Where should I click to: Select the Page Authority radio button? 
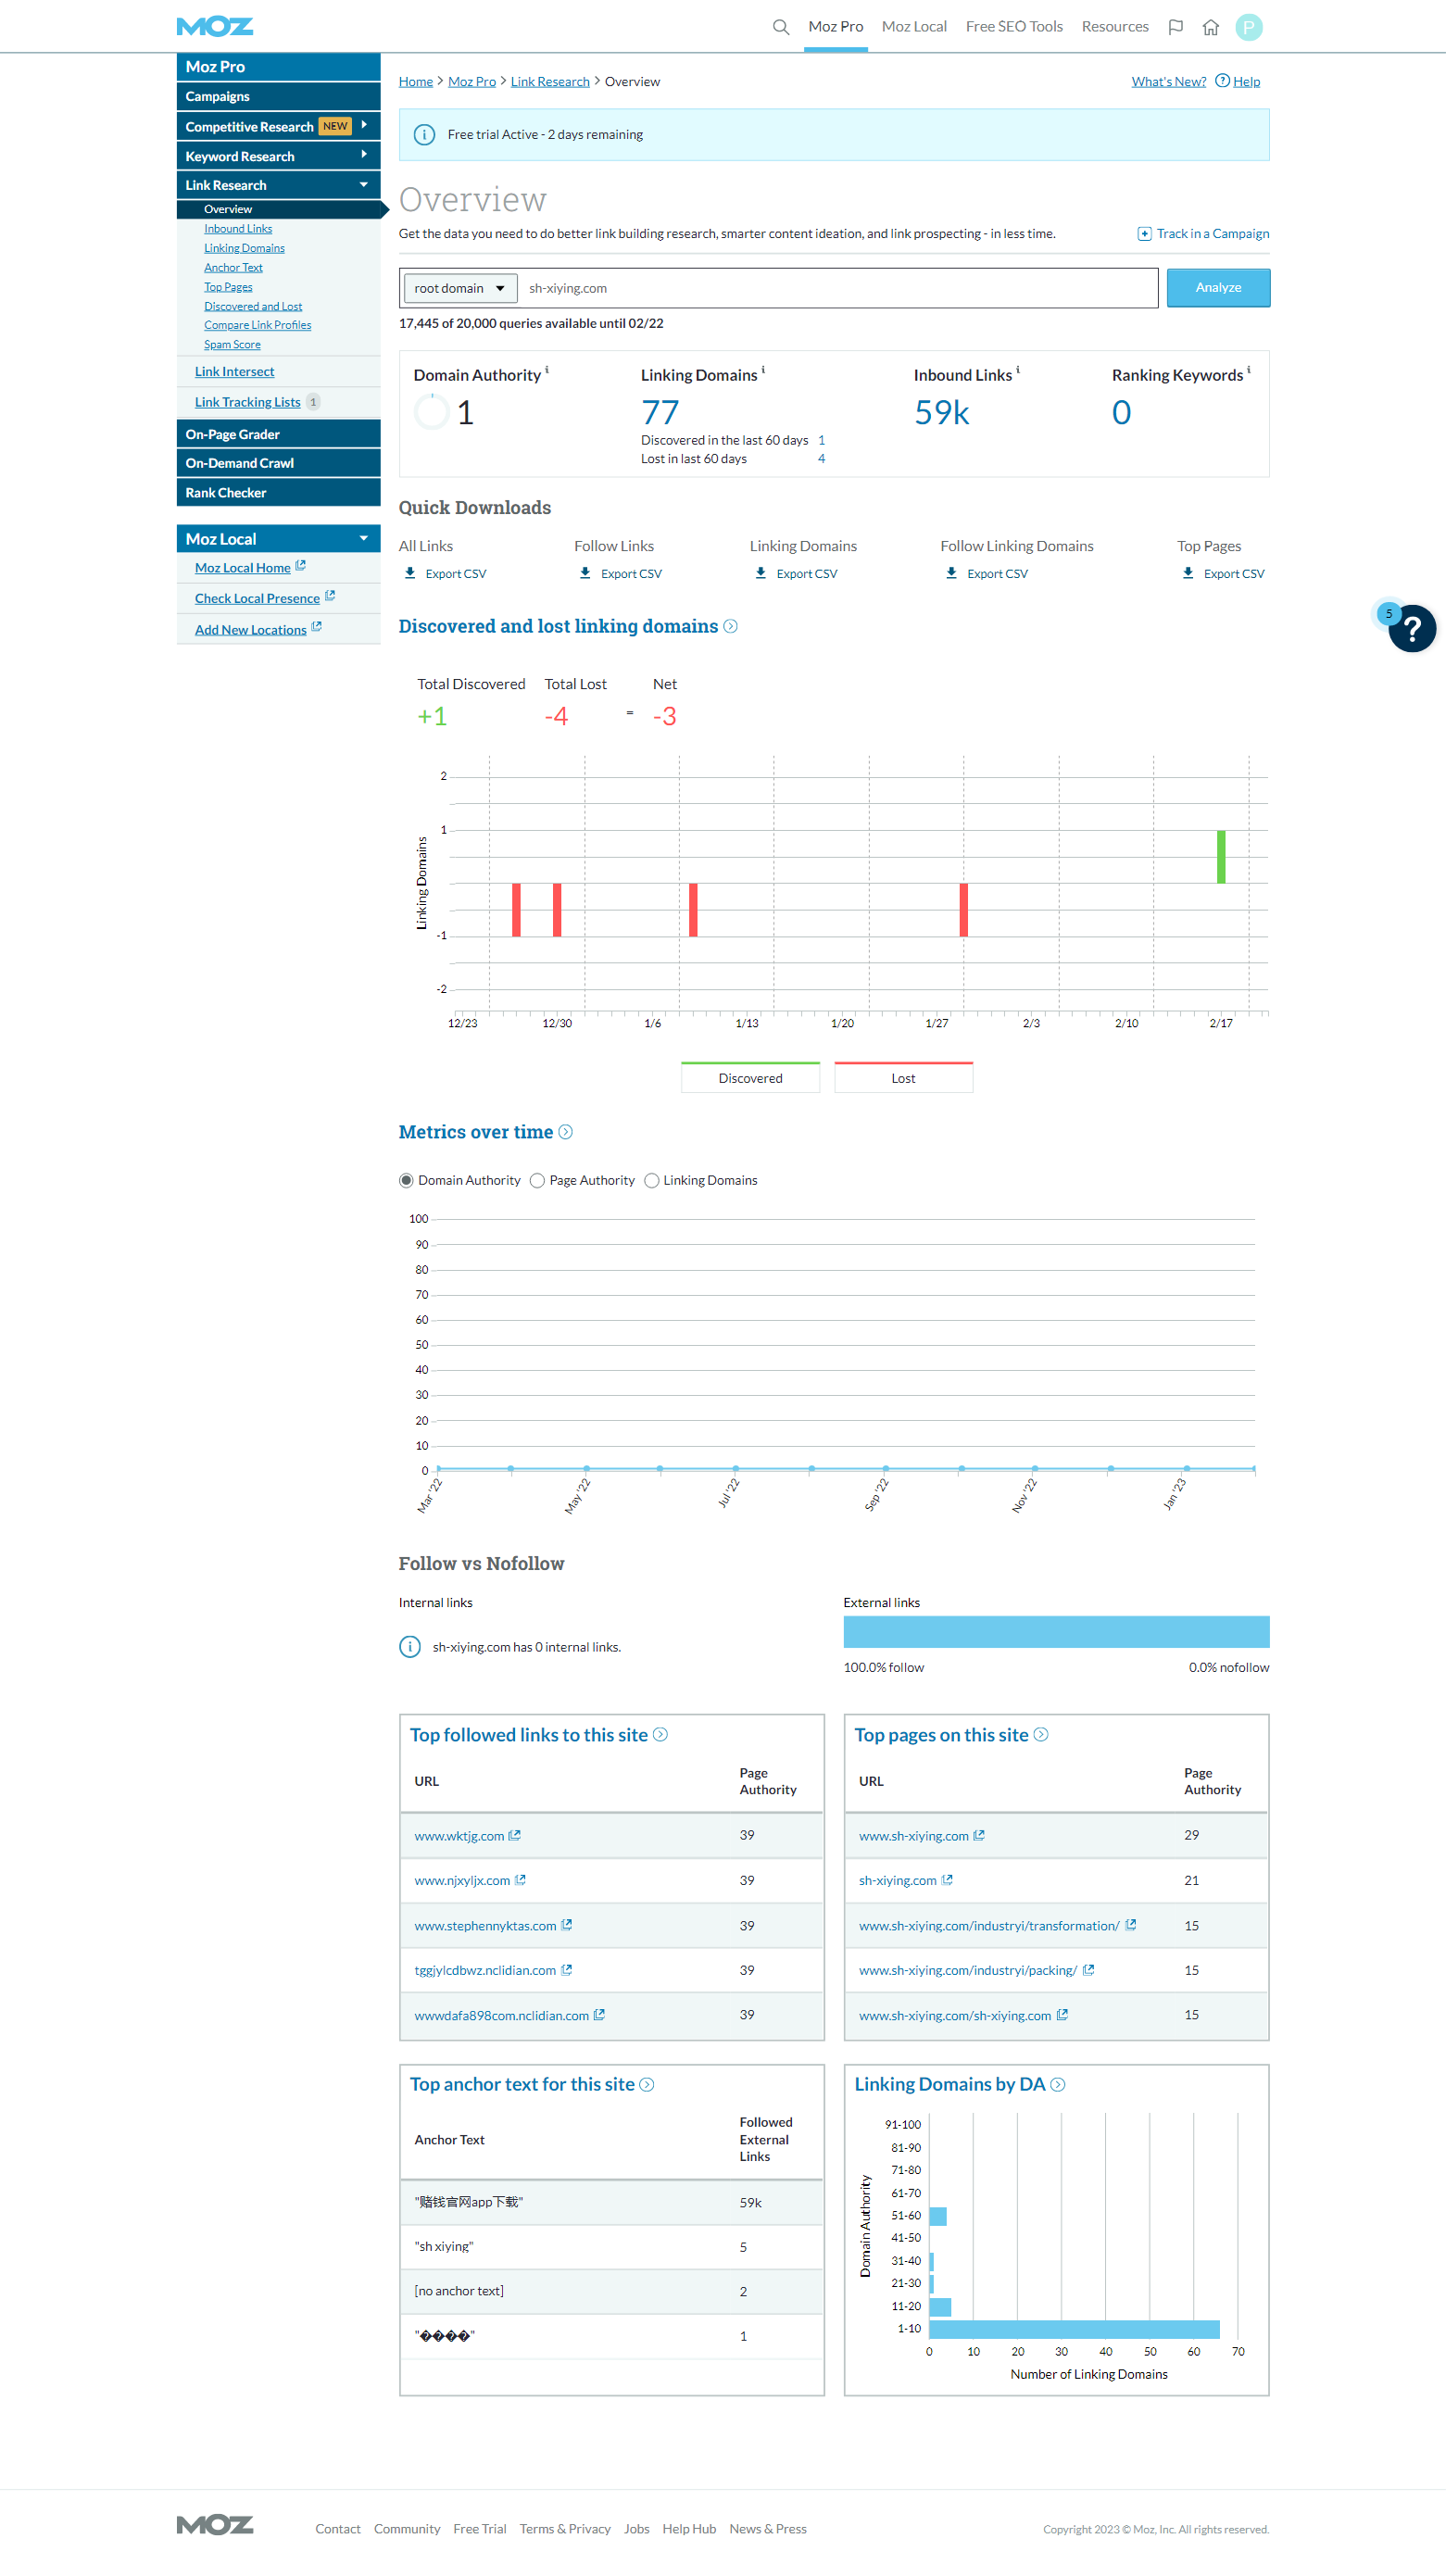(x=537, y=1180)
